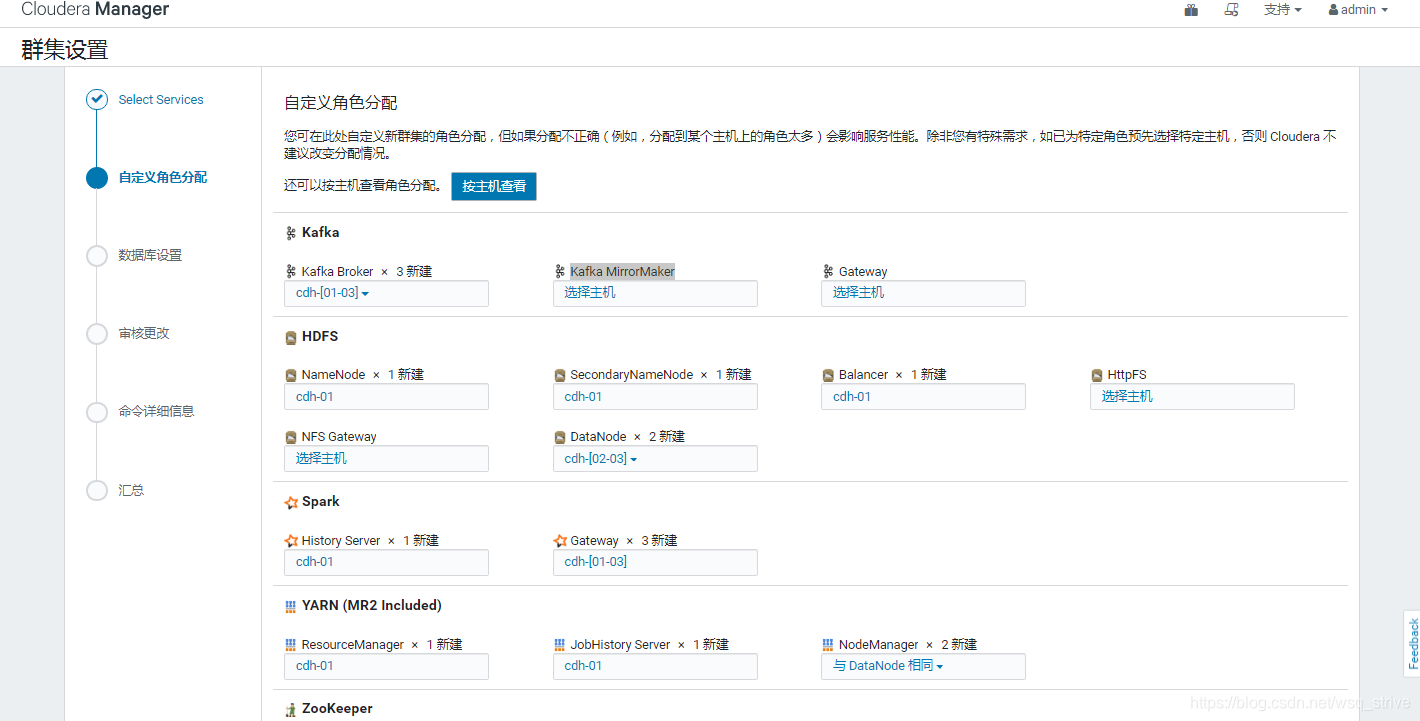Image resolution: width=1420 pixels, height=721 pixels.
Task: Select hosts for Kafka Gateway
Action: pyautogui.click(x=923, y=293)
